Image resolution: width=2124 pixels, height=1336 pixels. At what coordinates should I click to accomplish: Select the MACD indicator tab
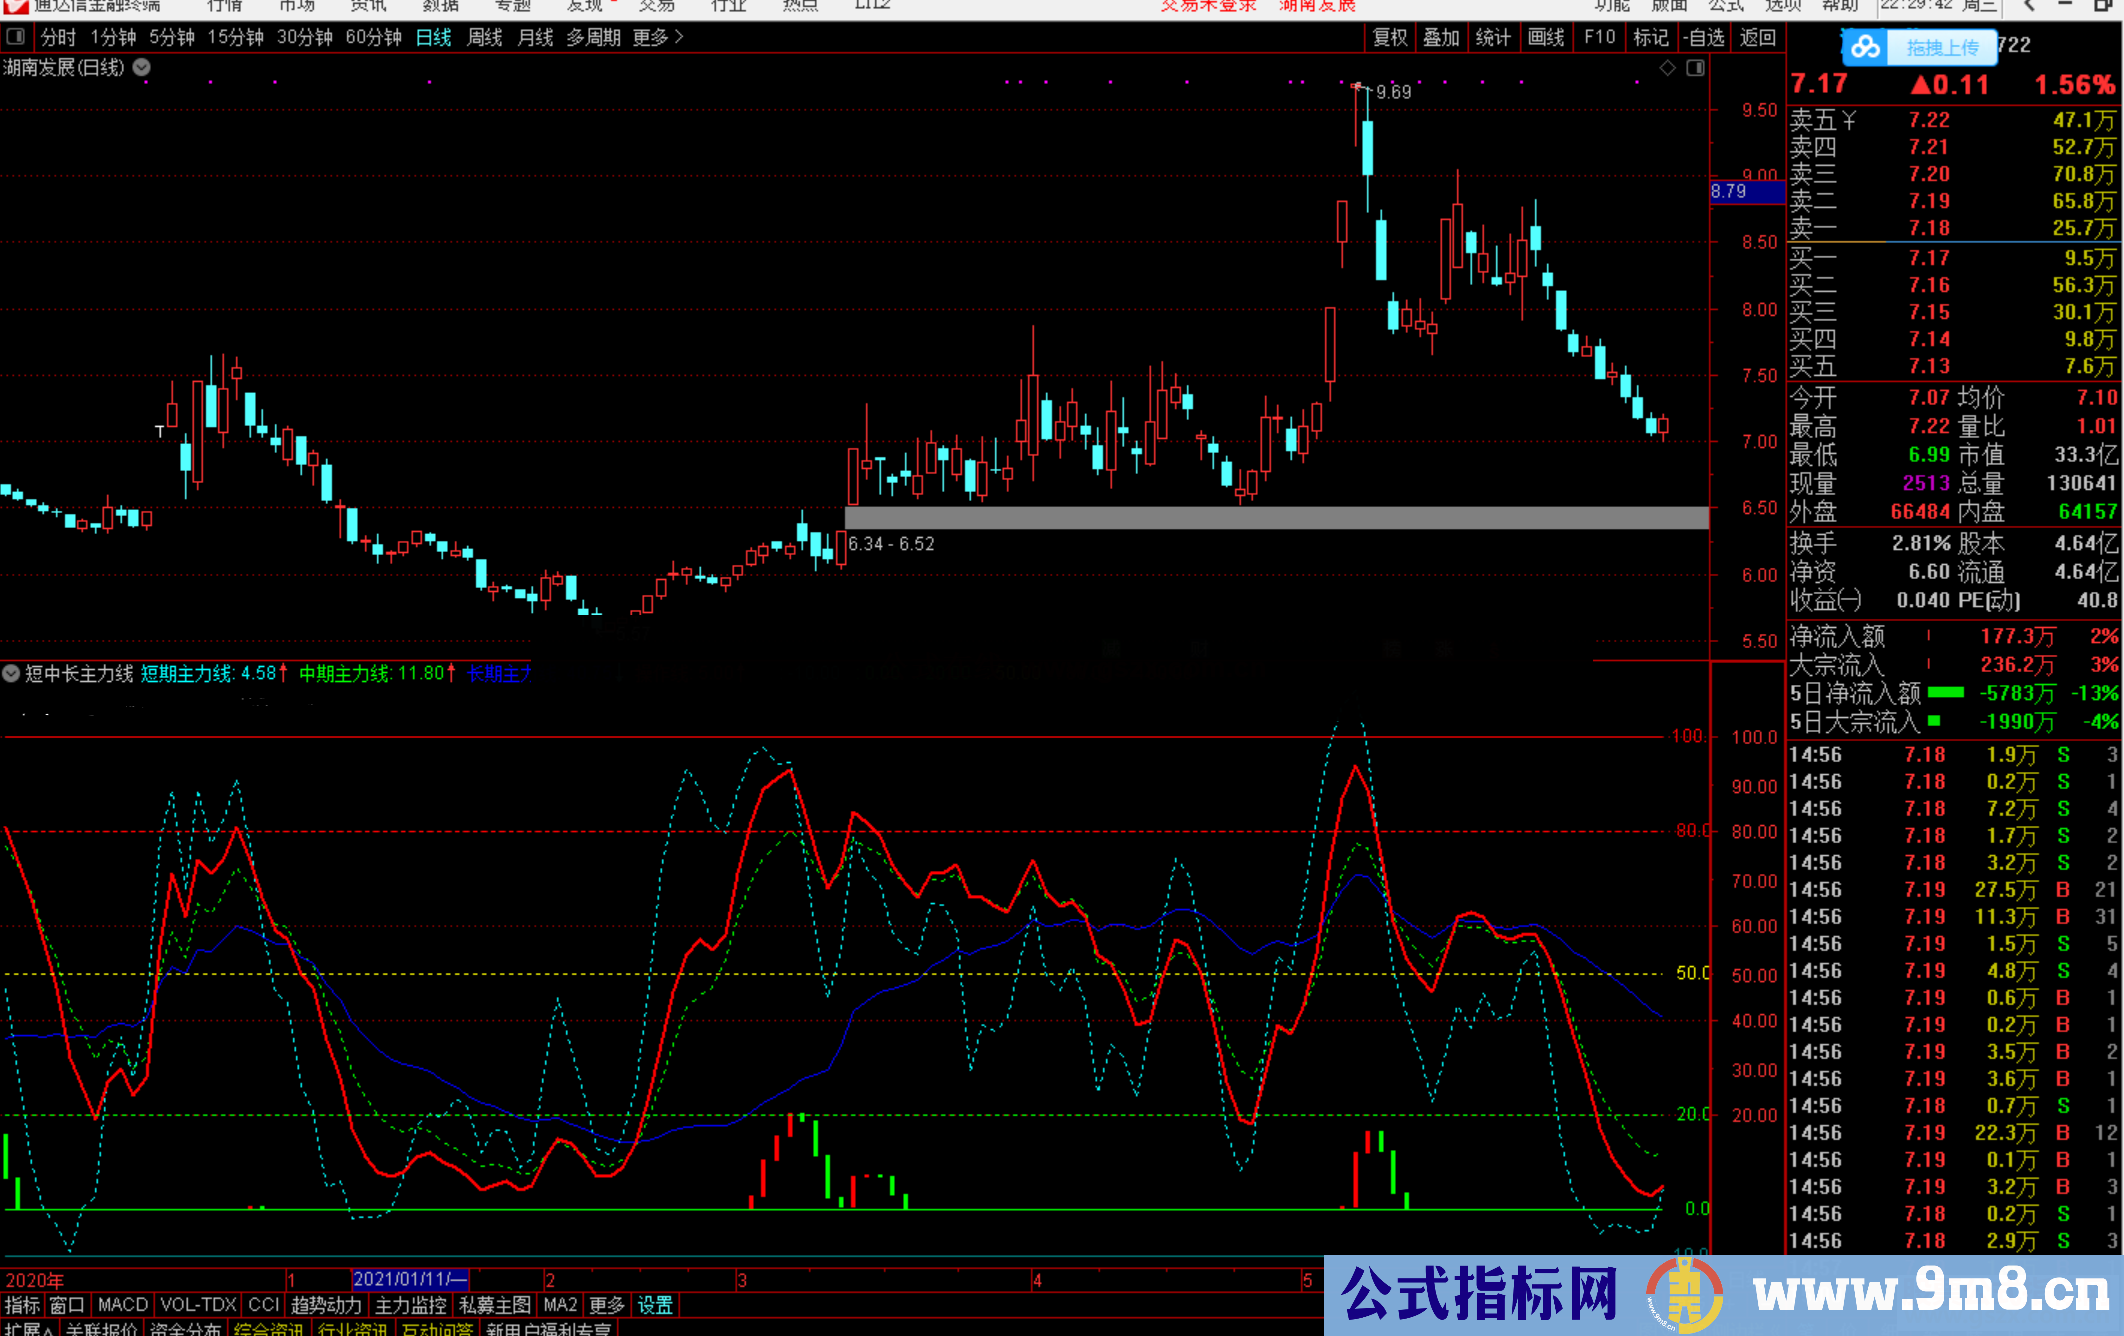[x=123, y=1305]
